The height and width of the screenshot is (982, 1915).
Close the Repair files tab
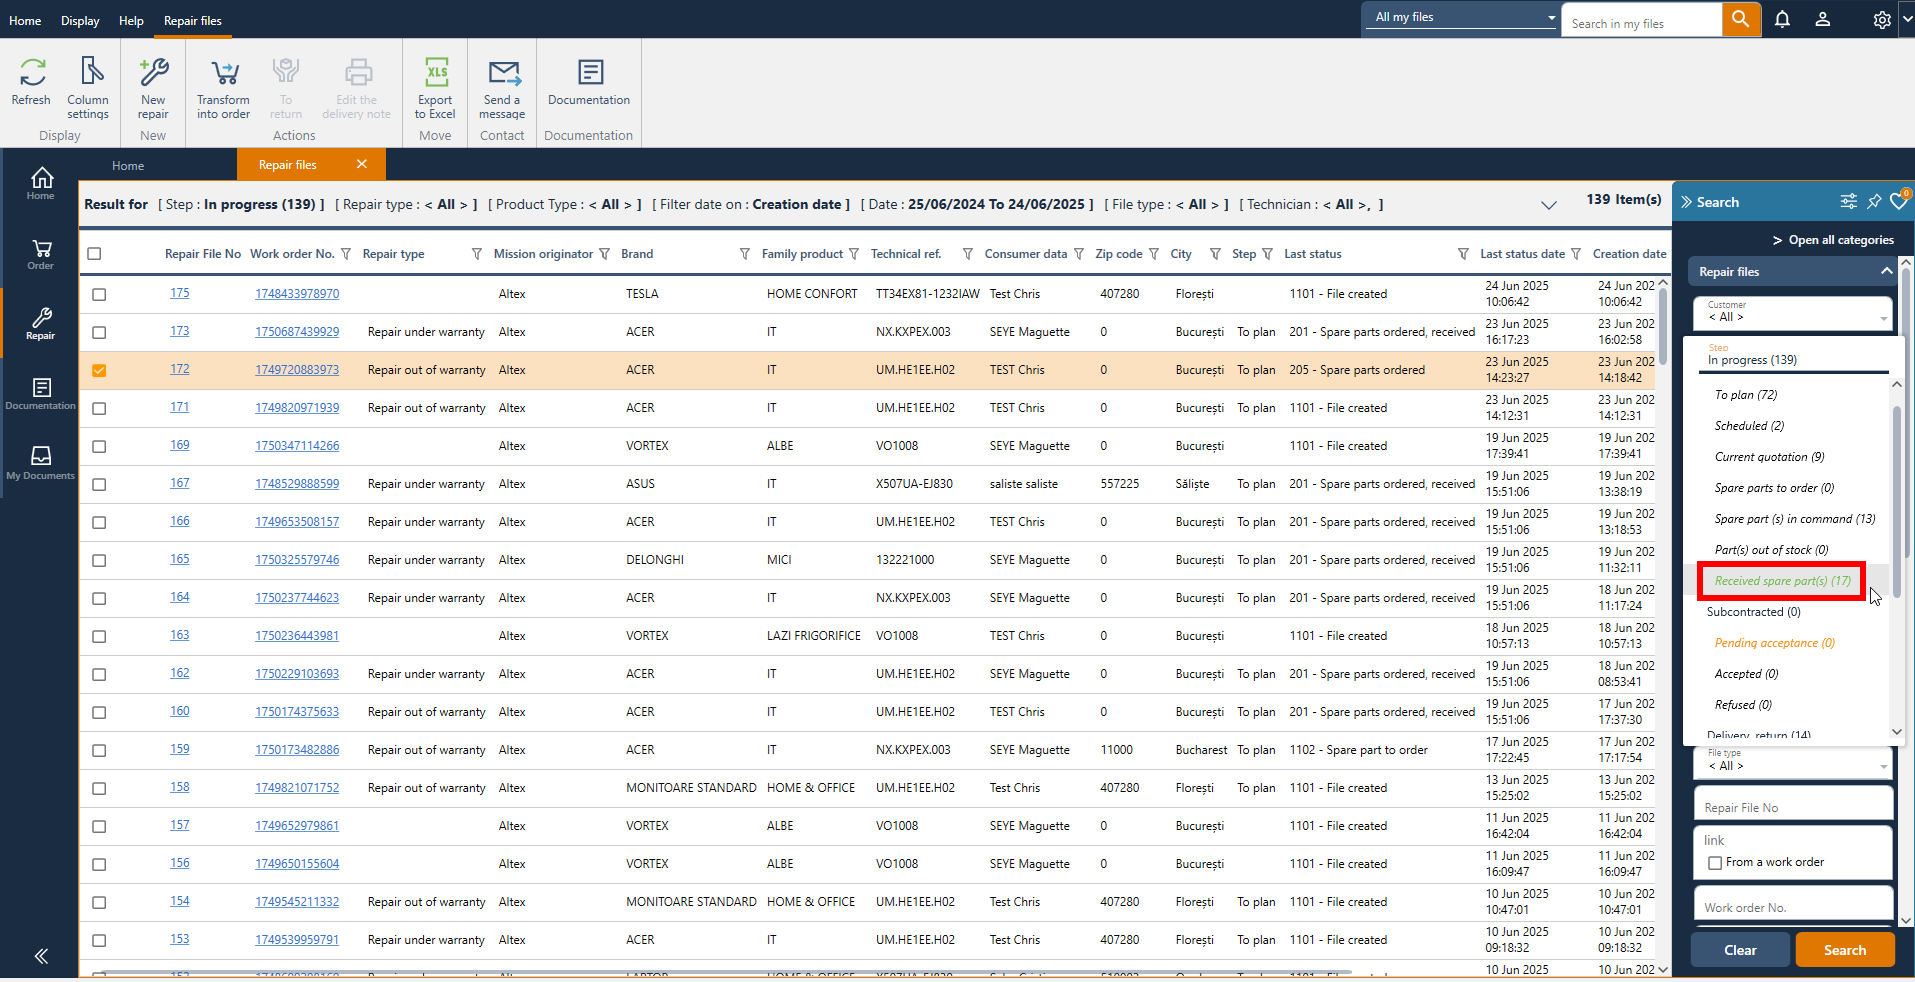(362, 164)
